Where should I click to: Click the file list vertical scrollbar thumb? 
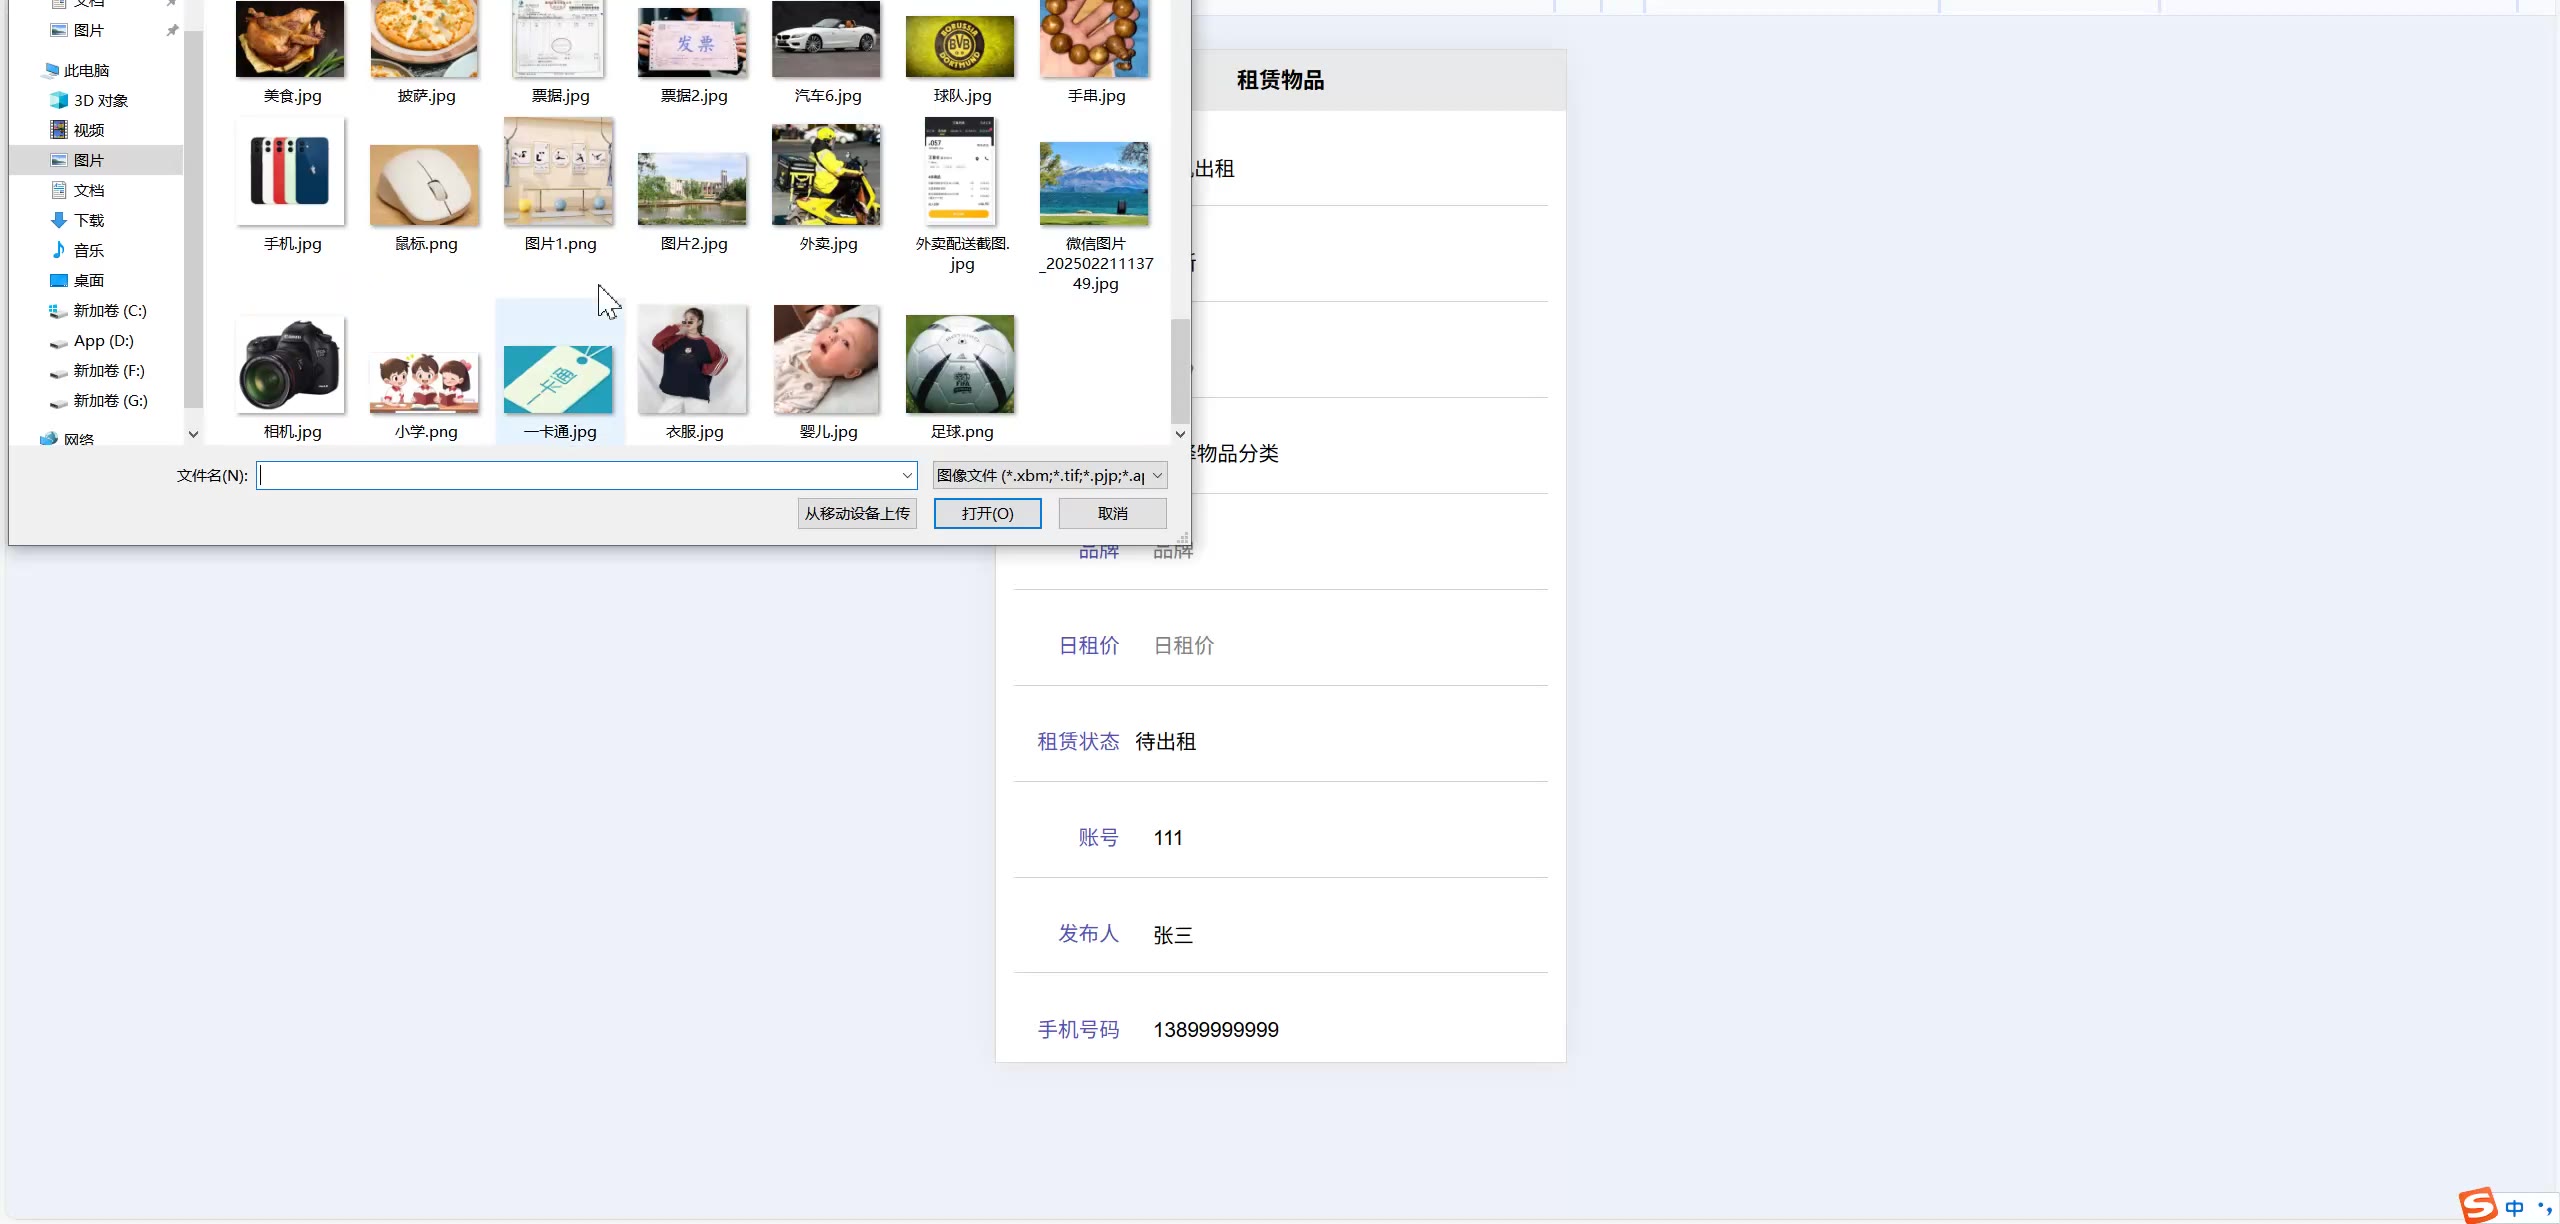(1180, 370)
